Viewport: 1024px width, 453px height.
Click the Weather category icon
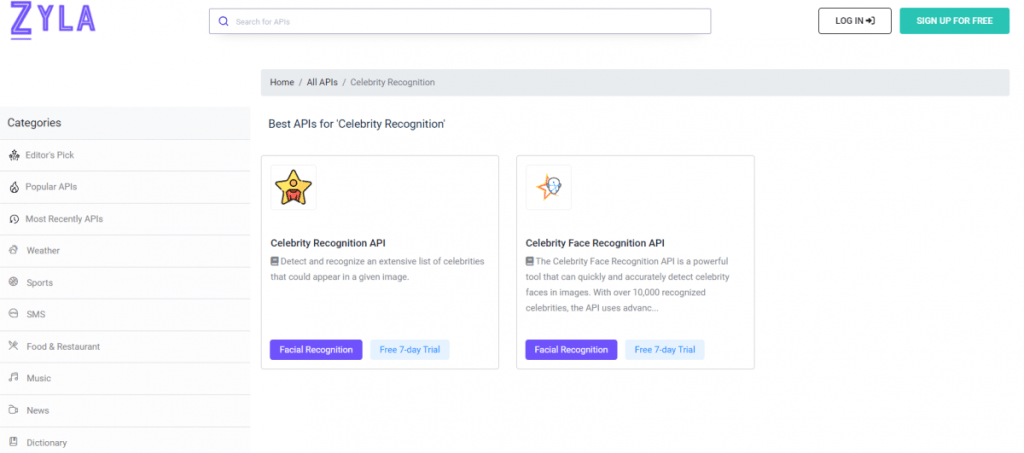tap(14, 250)
